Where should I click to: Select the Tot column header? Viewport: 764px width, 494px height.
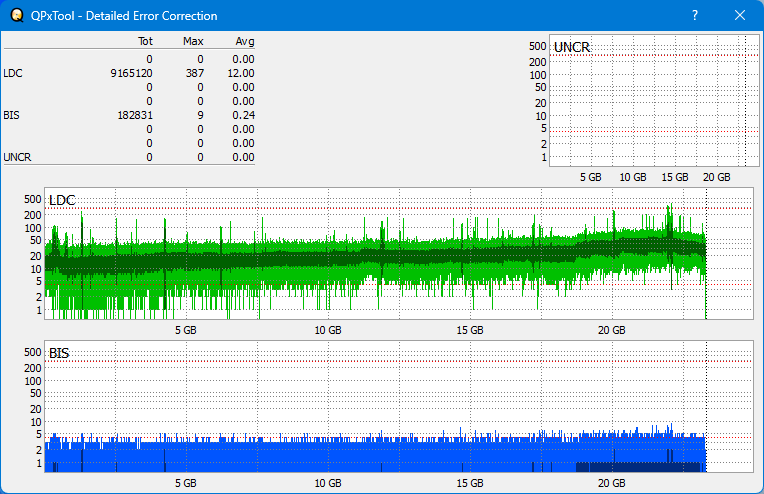point(145,41)
